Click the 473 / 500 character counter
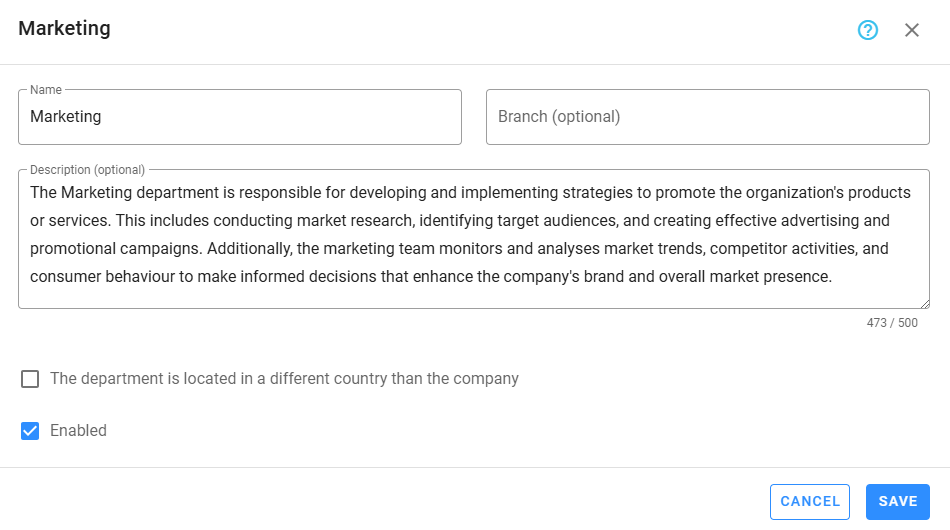This screenshot has height=530, width=950. click(x=892, y=323)
